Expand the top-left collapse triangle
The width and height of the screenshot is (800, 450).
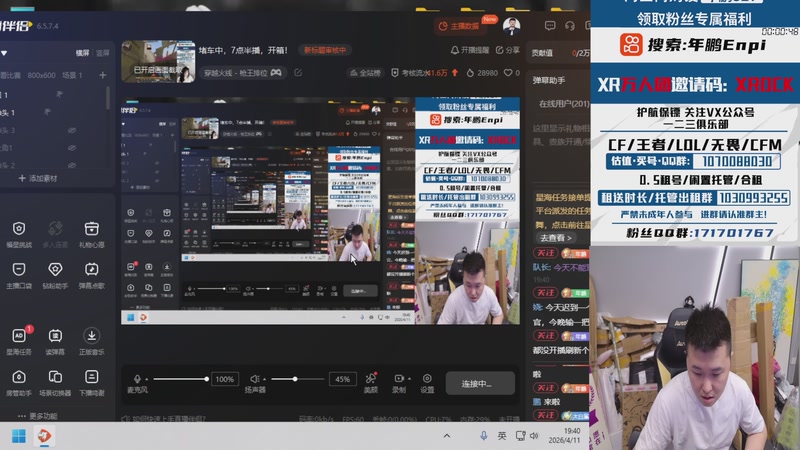click(x=4, y=53)
